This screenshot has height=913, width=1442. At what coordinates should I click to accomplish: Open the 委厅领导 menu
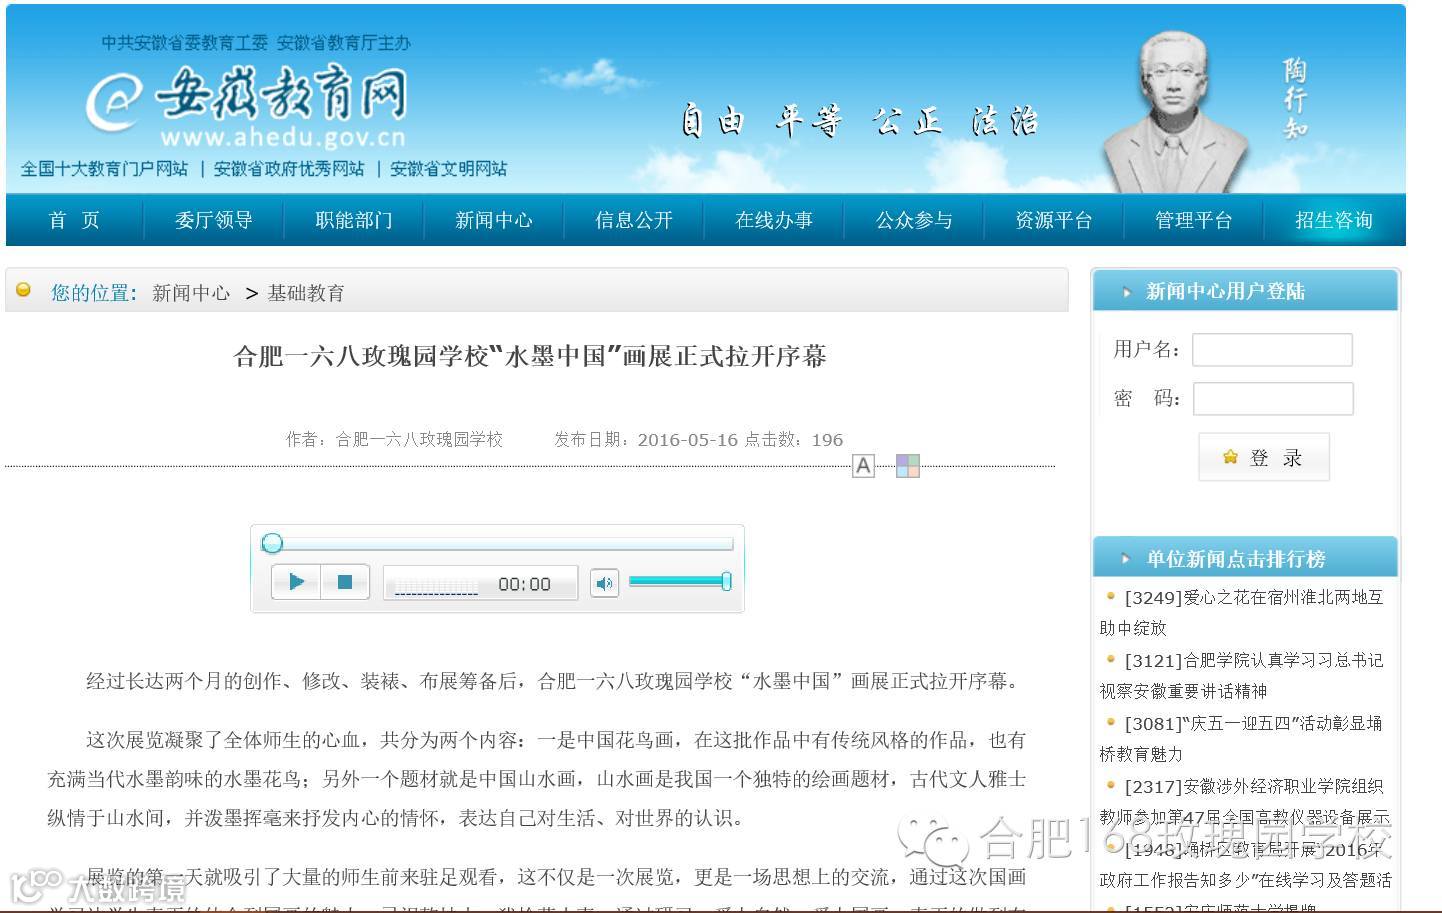pyautogui.click(x=214, y=220)
